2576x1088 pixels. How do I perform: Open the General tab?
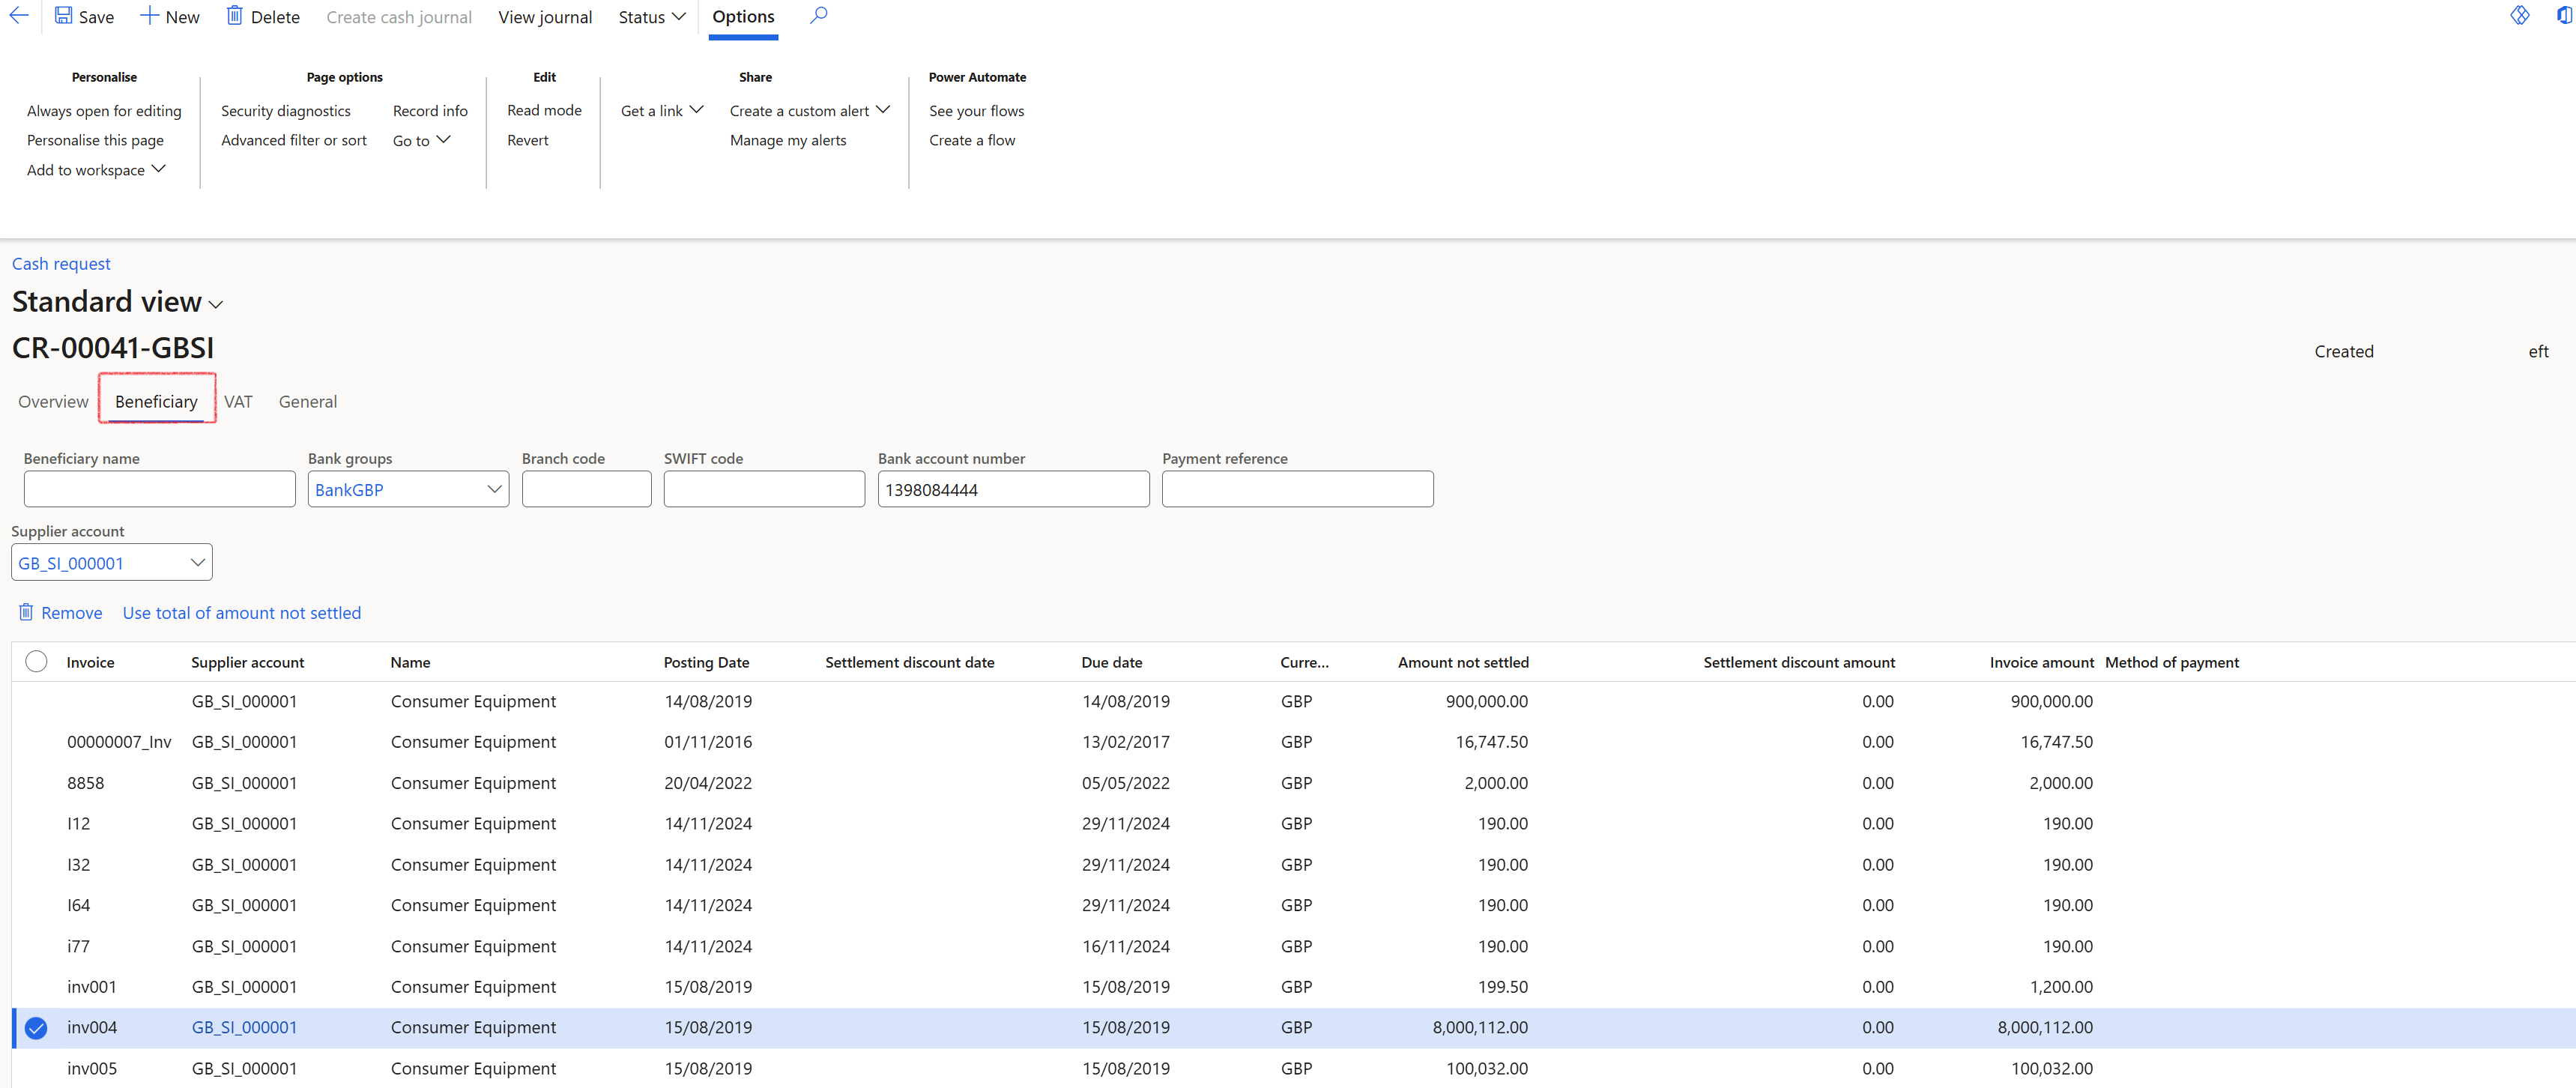click(308, 401)
